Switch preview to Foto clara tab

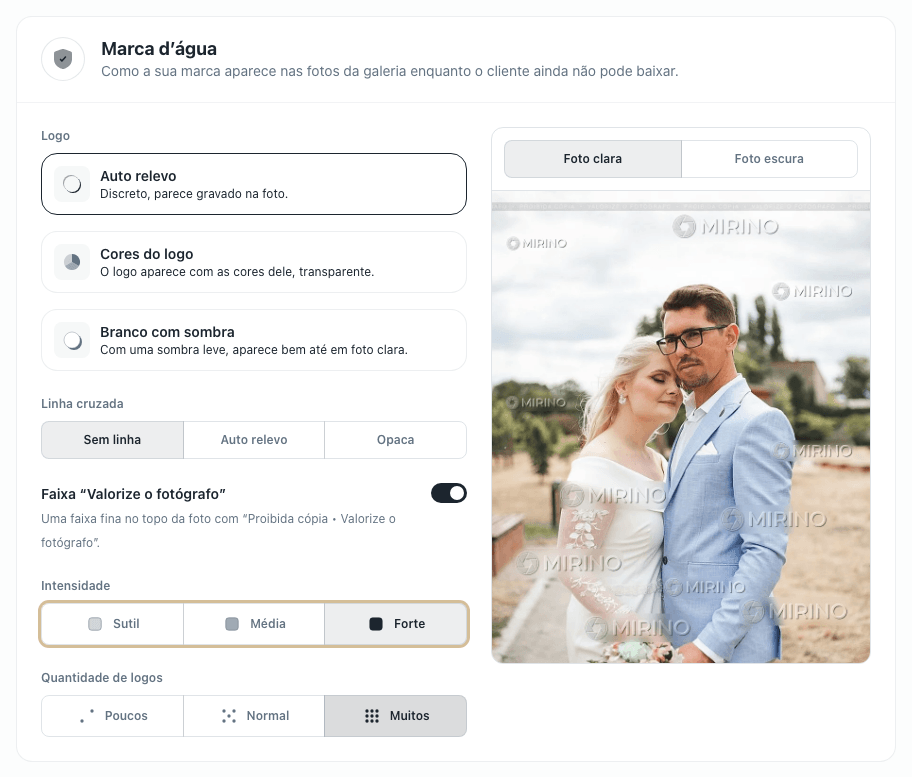point(593,159)
